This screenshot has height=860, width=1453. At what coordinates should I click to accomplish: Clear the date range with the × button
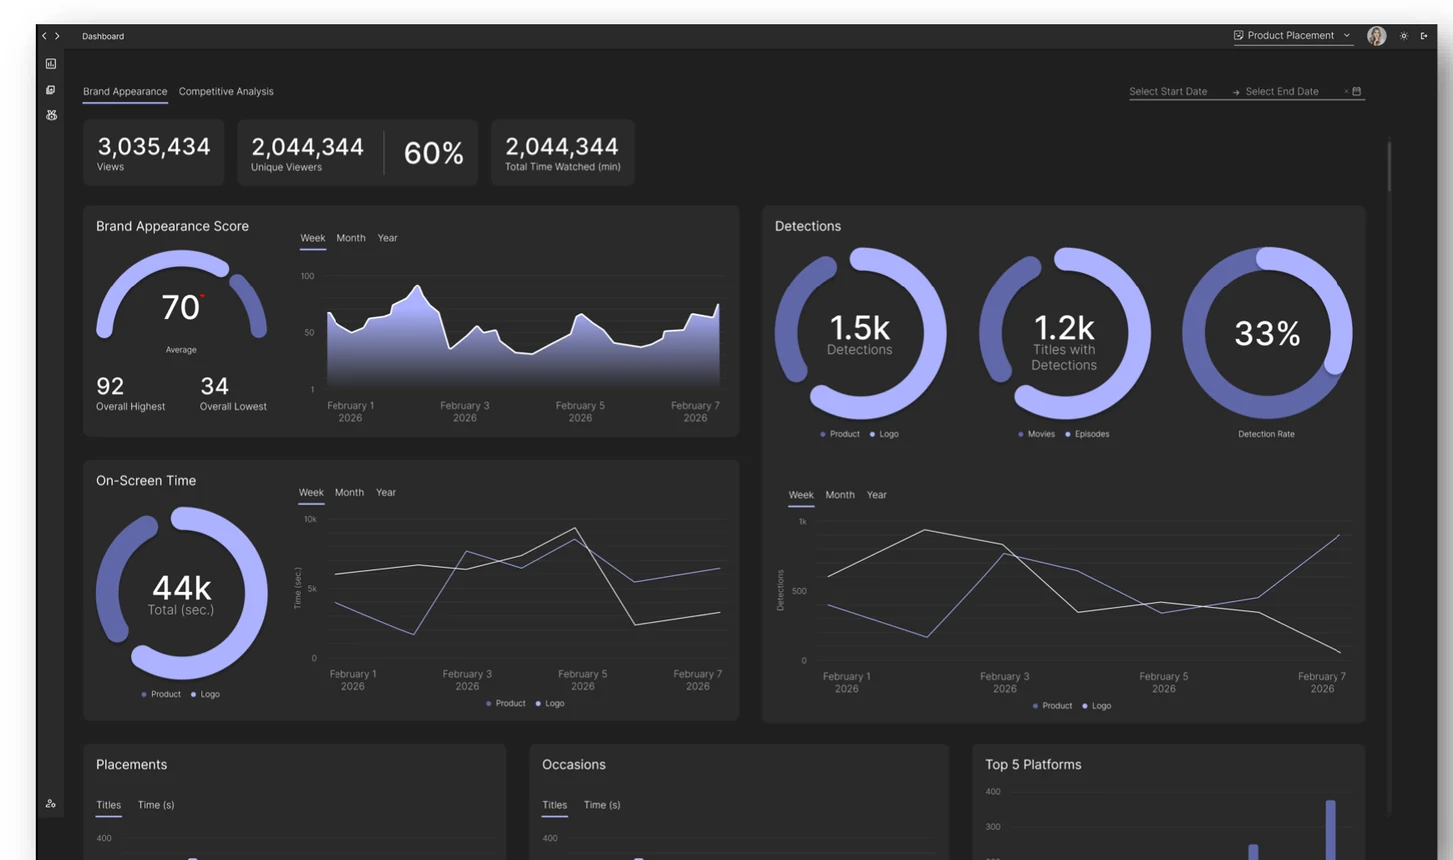pos(1345,90)
